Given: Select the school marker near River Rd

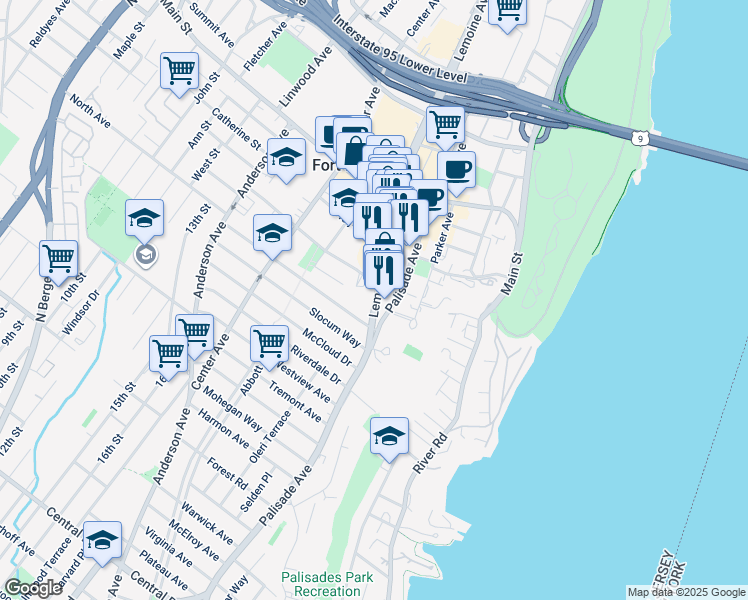Looking at the screenshot, I should (389, 439).
